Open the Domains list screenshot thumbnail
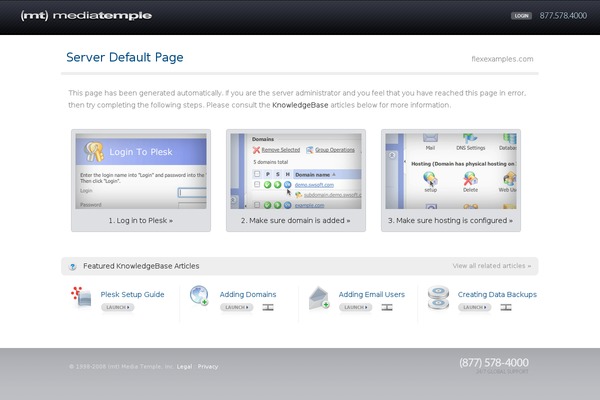Image resolution: width=600 pixels, height=400 pixels. point(296,171)
